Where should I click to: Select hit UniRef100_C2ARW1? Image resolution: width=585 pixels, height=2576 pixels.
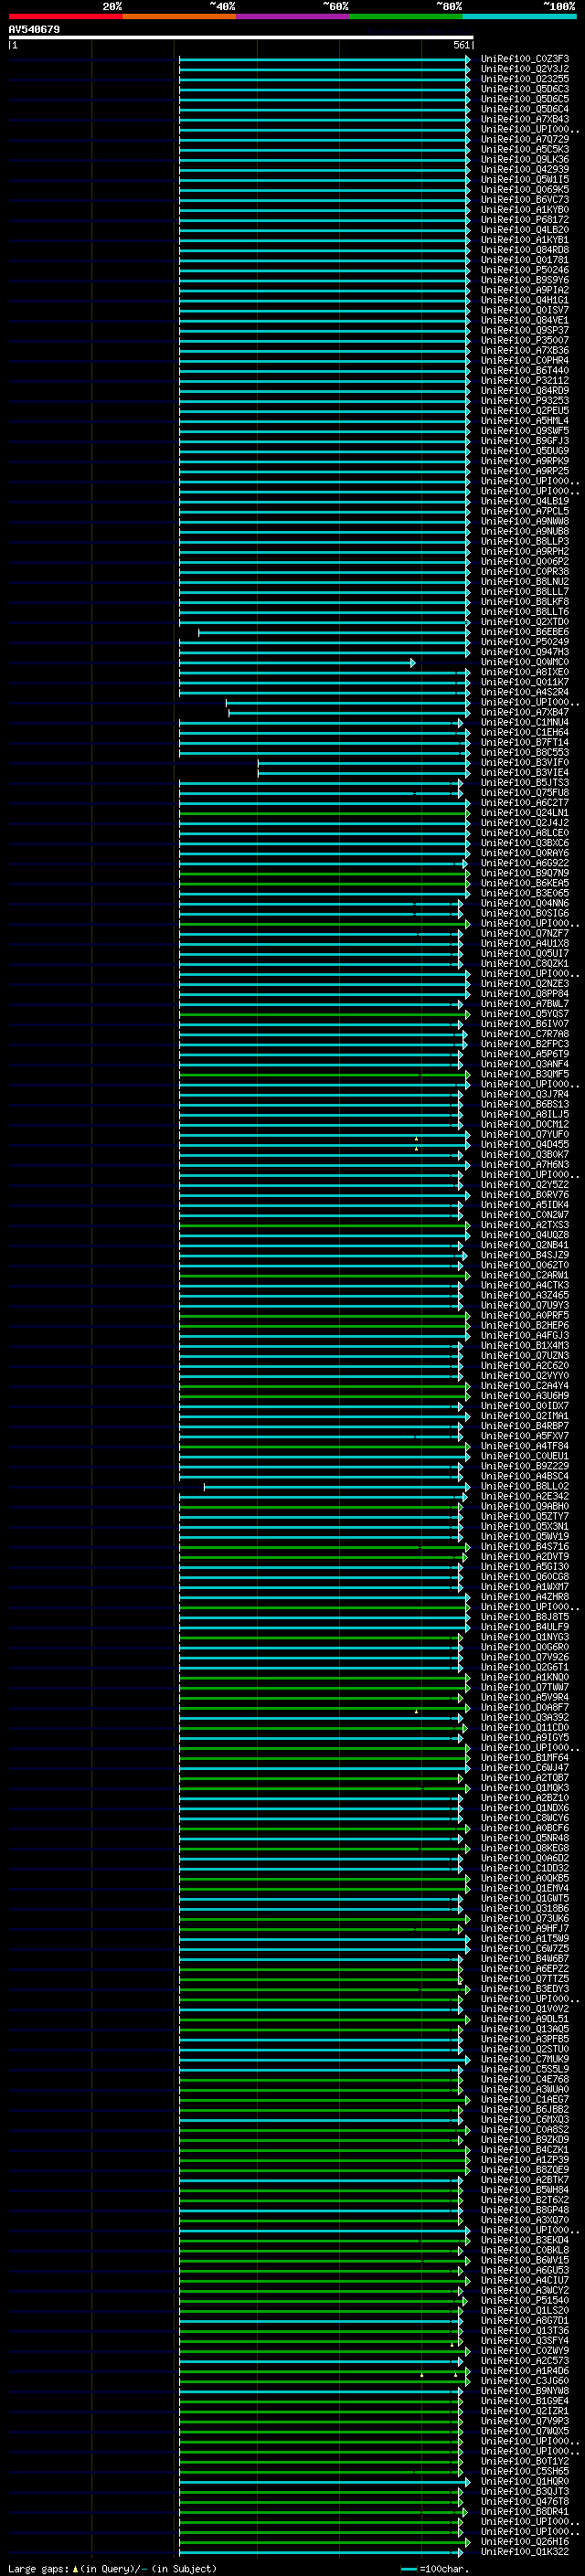524,1275
